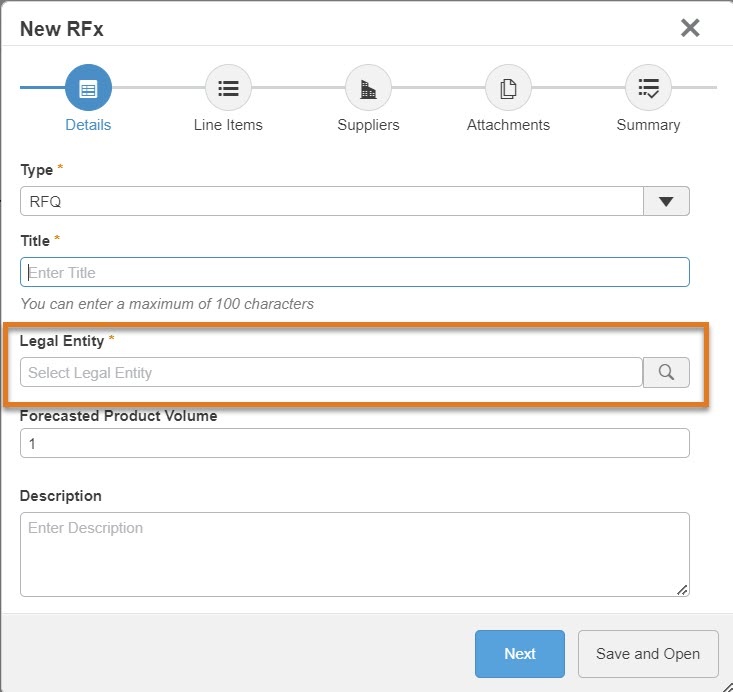Screen dimensions: 733x692
Task: Expand the Type dropdown arrow
Action: [x=666, y=201]
